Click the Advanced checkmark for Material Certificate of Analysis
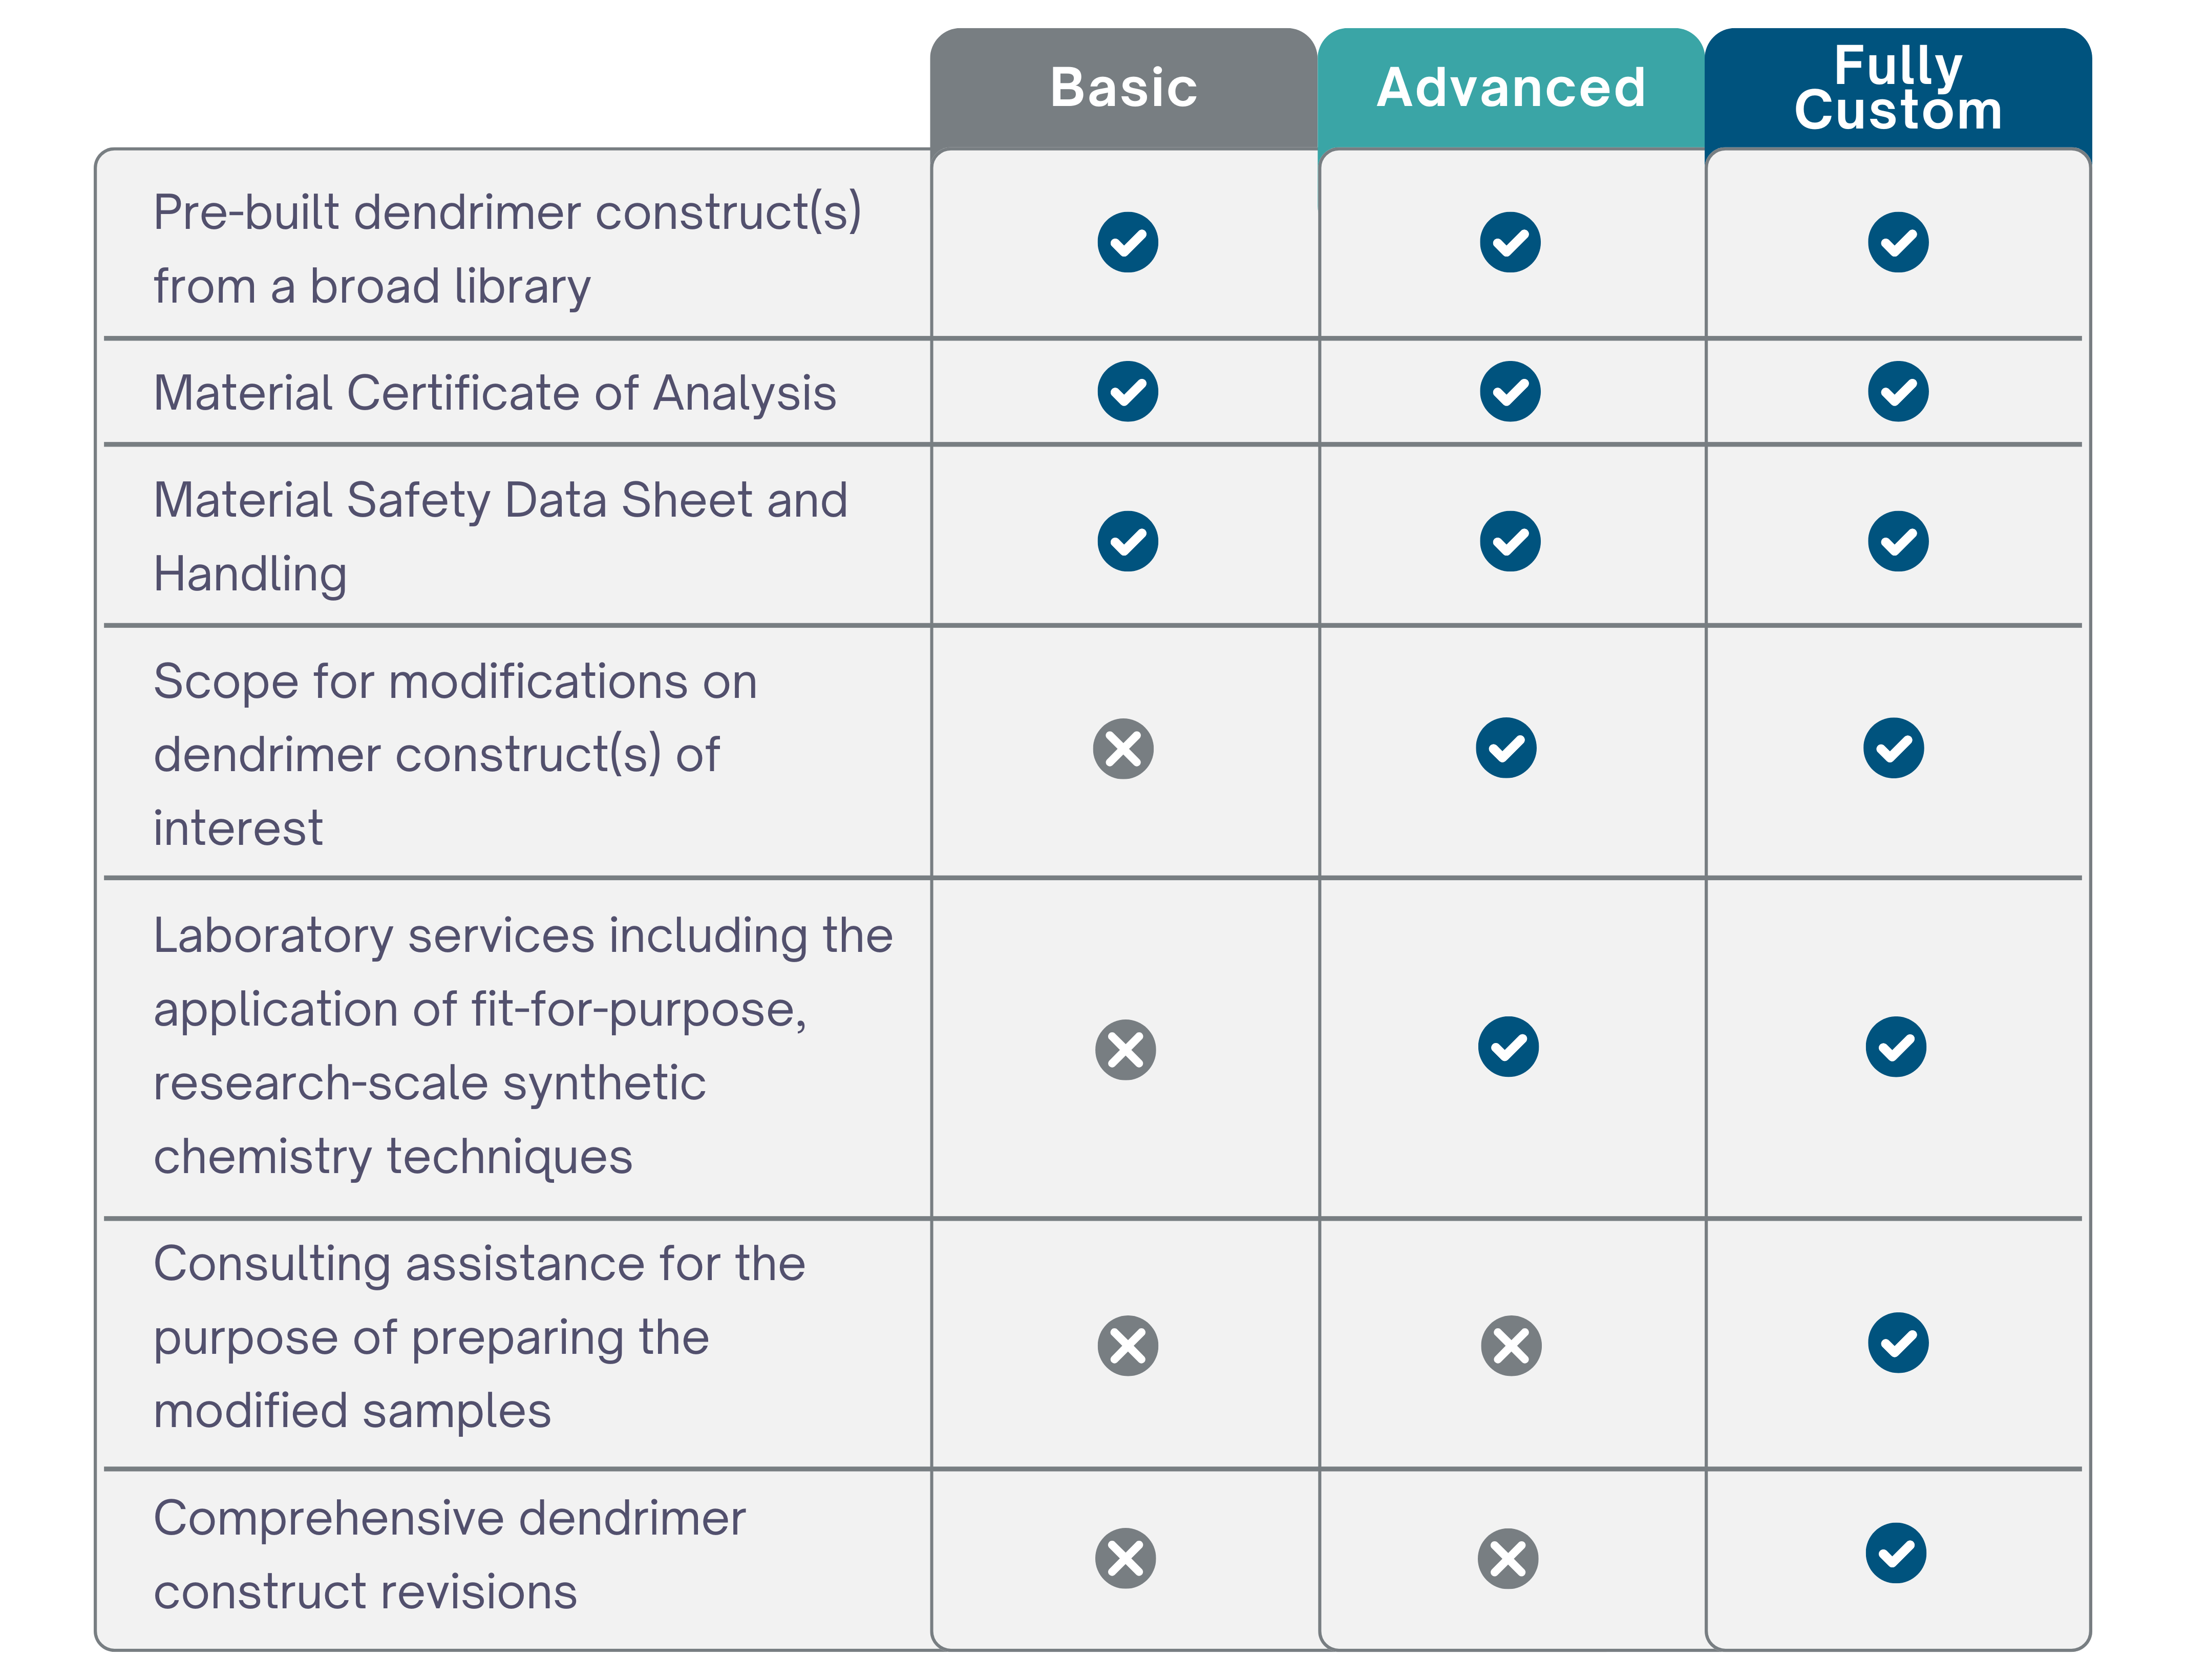The width and height of the screenshot is (2186, 1680). (x=1510, y=391)
